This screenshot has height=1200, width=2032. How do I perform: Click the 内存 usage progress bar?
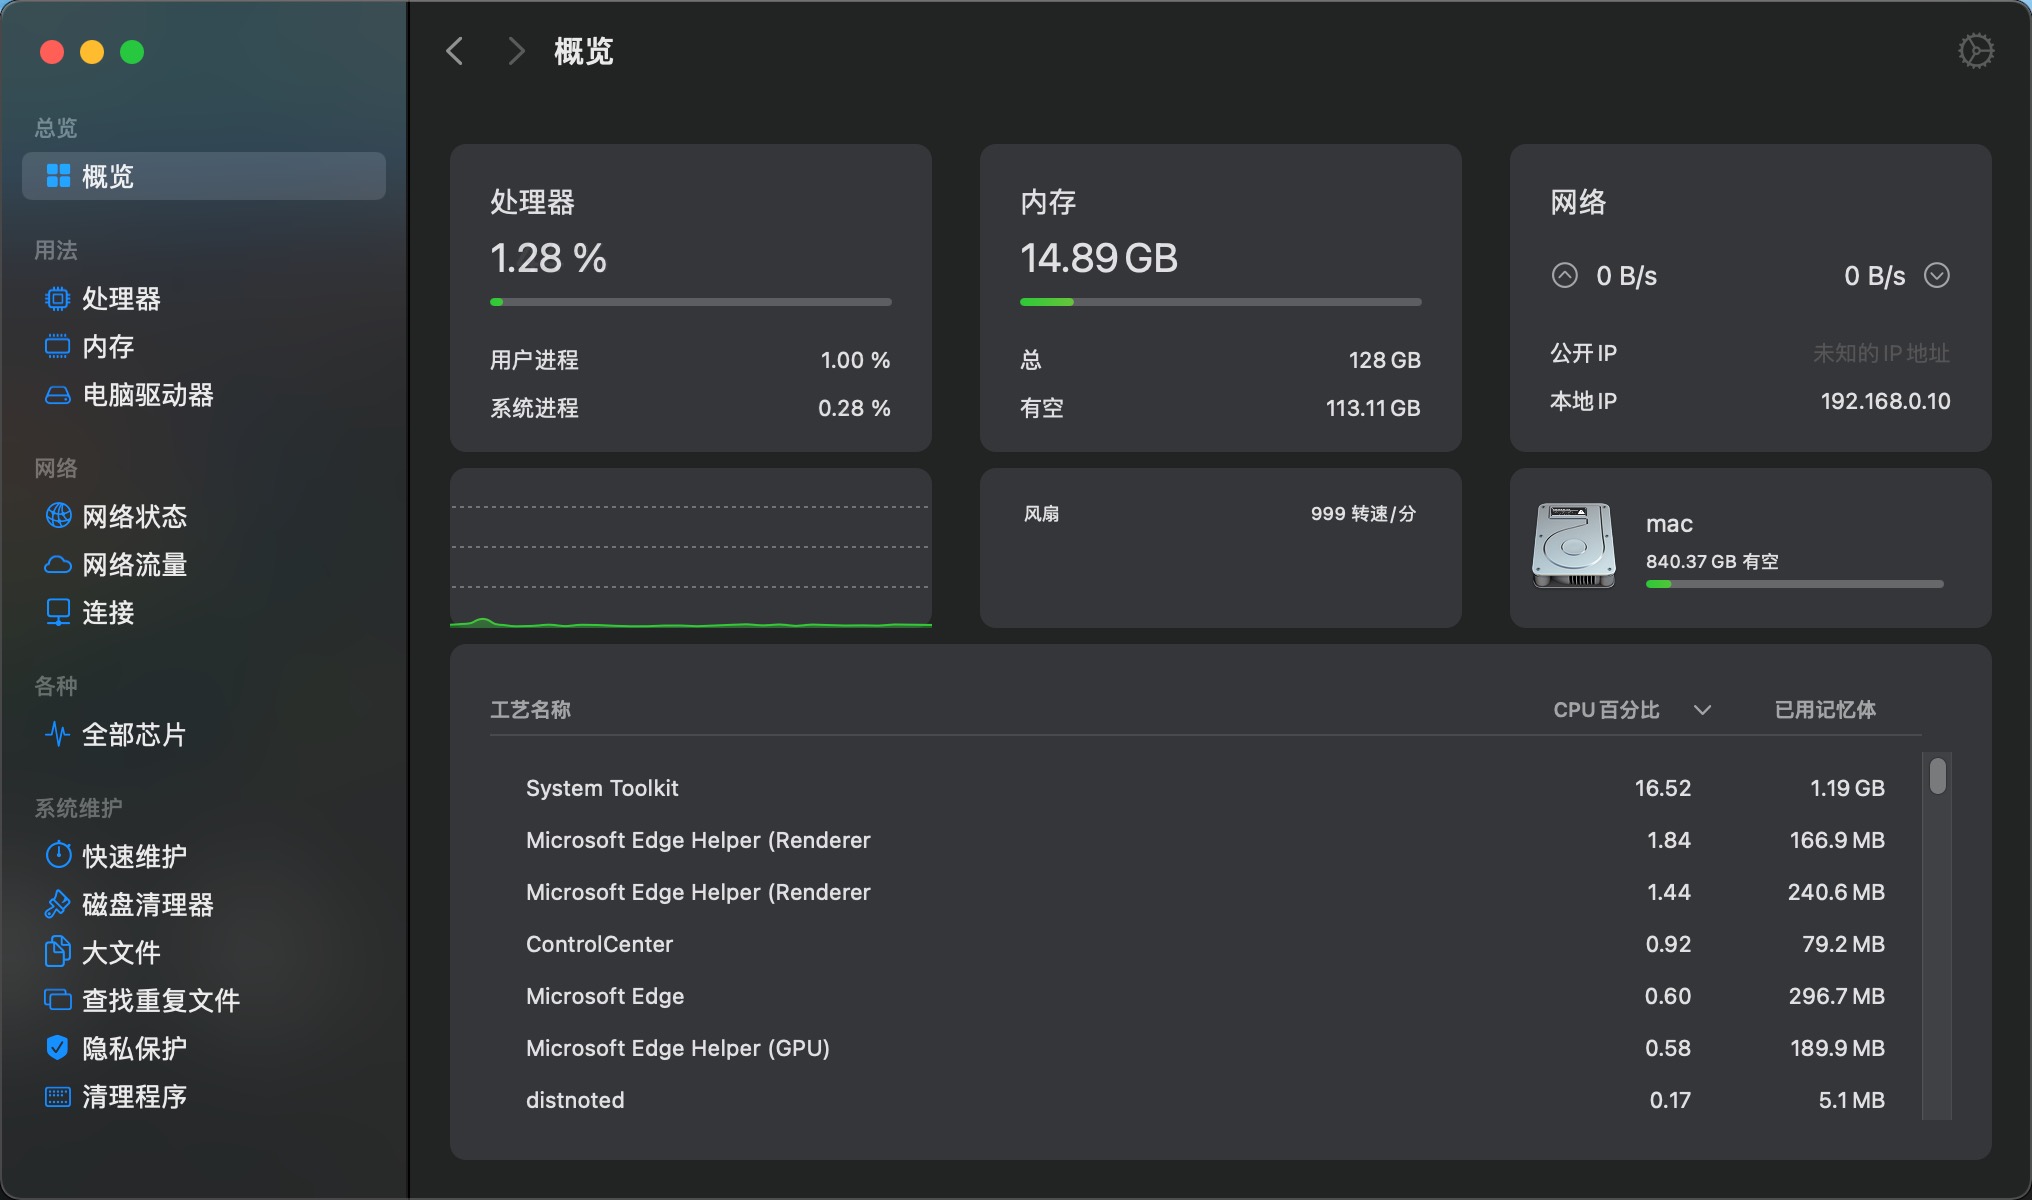pyautogui.click(x=1220, y=302)
